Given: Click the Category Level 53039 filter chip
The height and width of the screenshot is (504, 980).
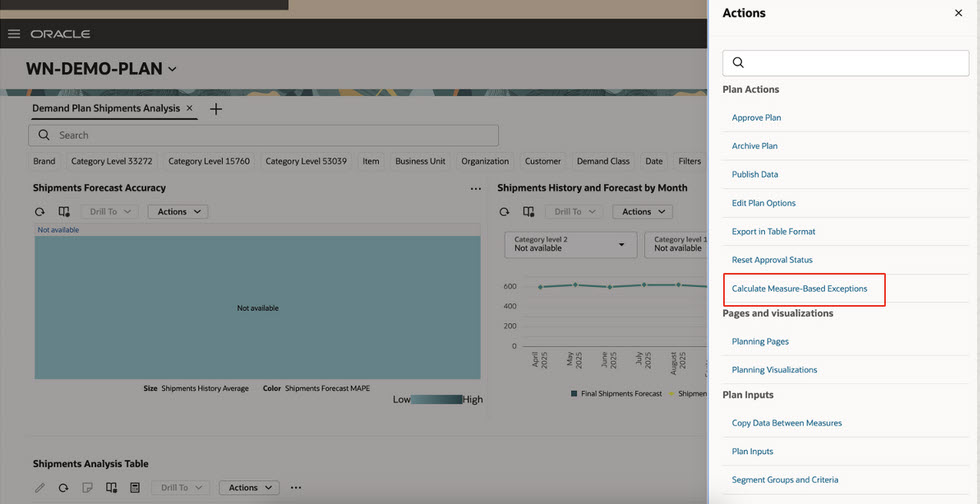Looking at the screenshot, I should (306, 161).
